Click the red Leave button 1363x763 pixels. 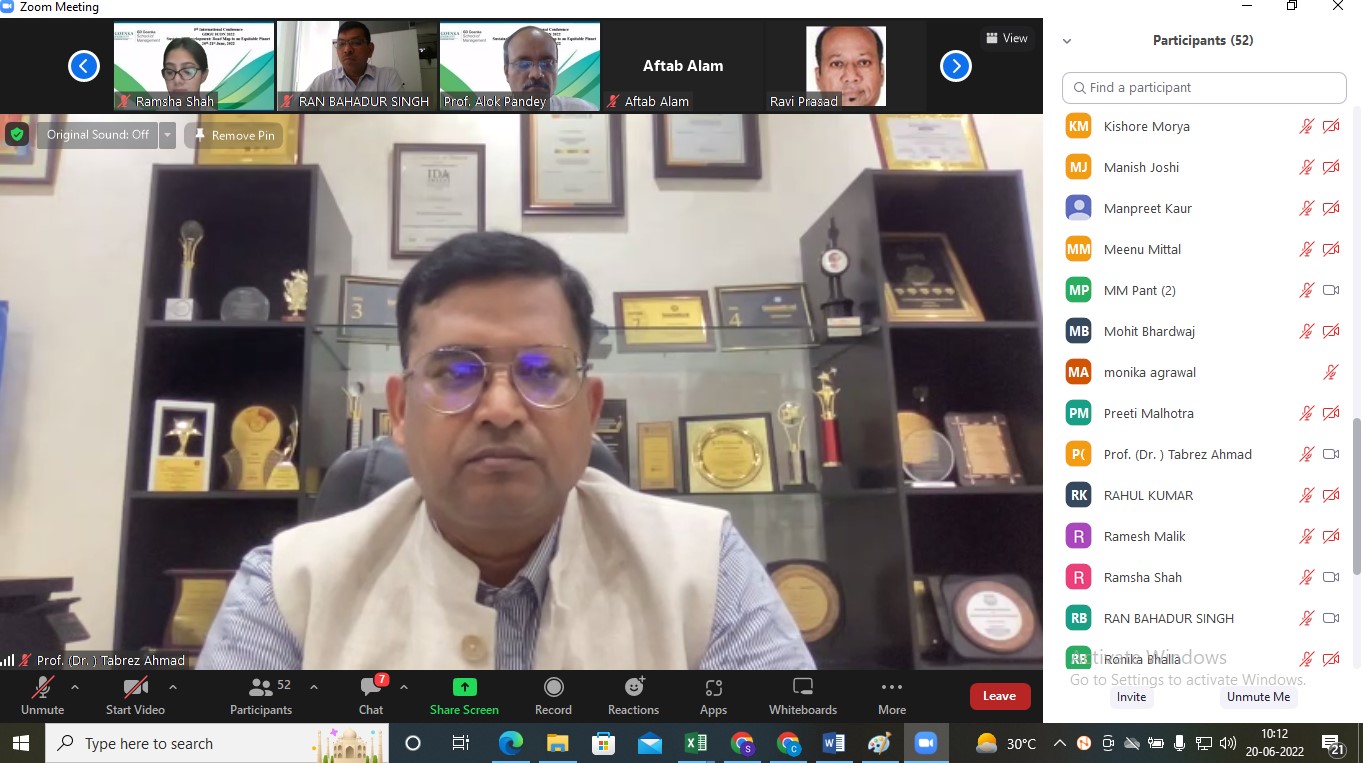999,696
